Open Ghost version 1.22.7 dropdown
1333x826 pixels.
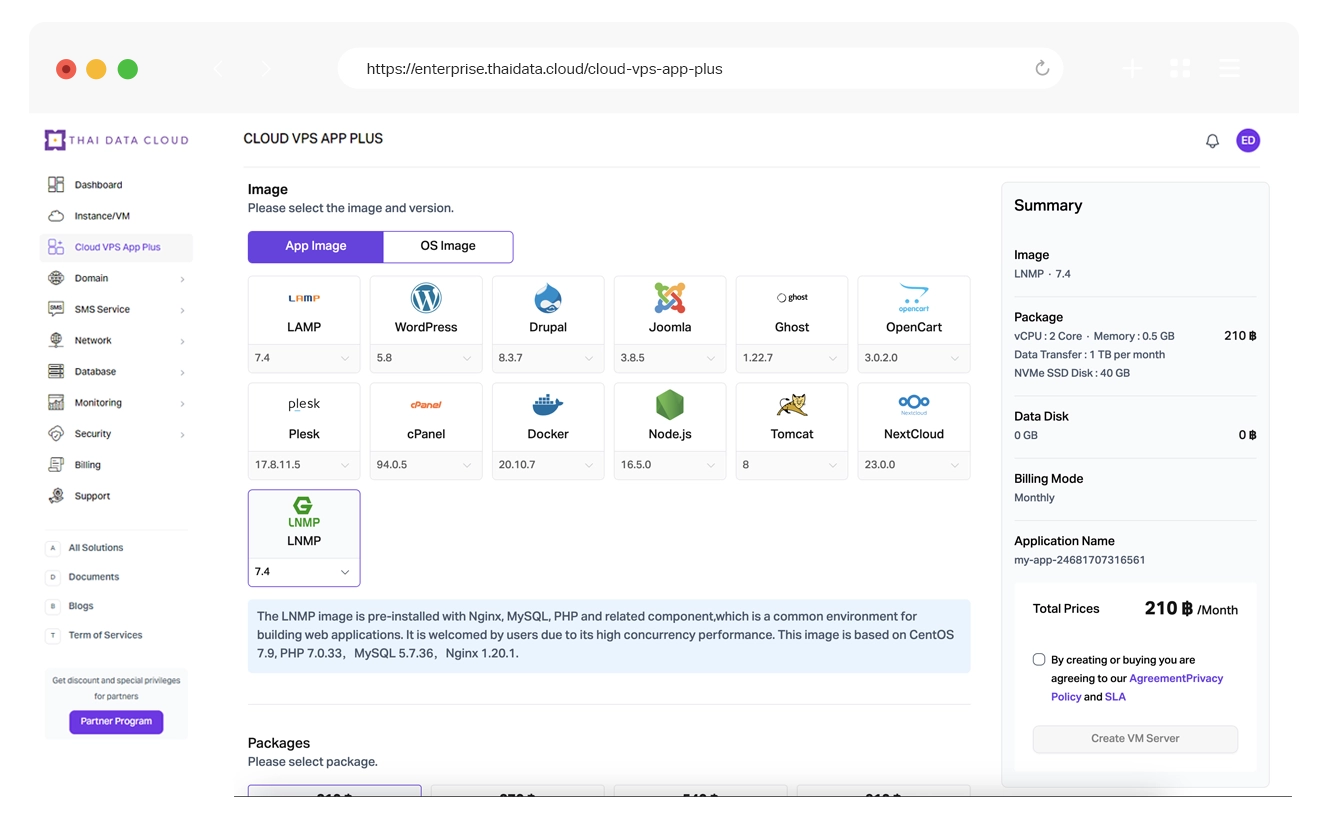point(792,358)
